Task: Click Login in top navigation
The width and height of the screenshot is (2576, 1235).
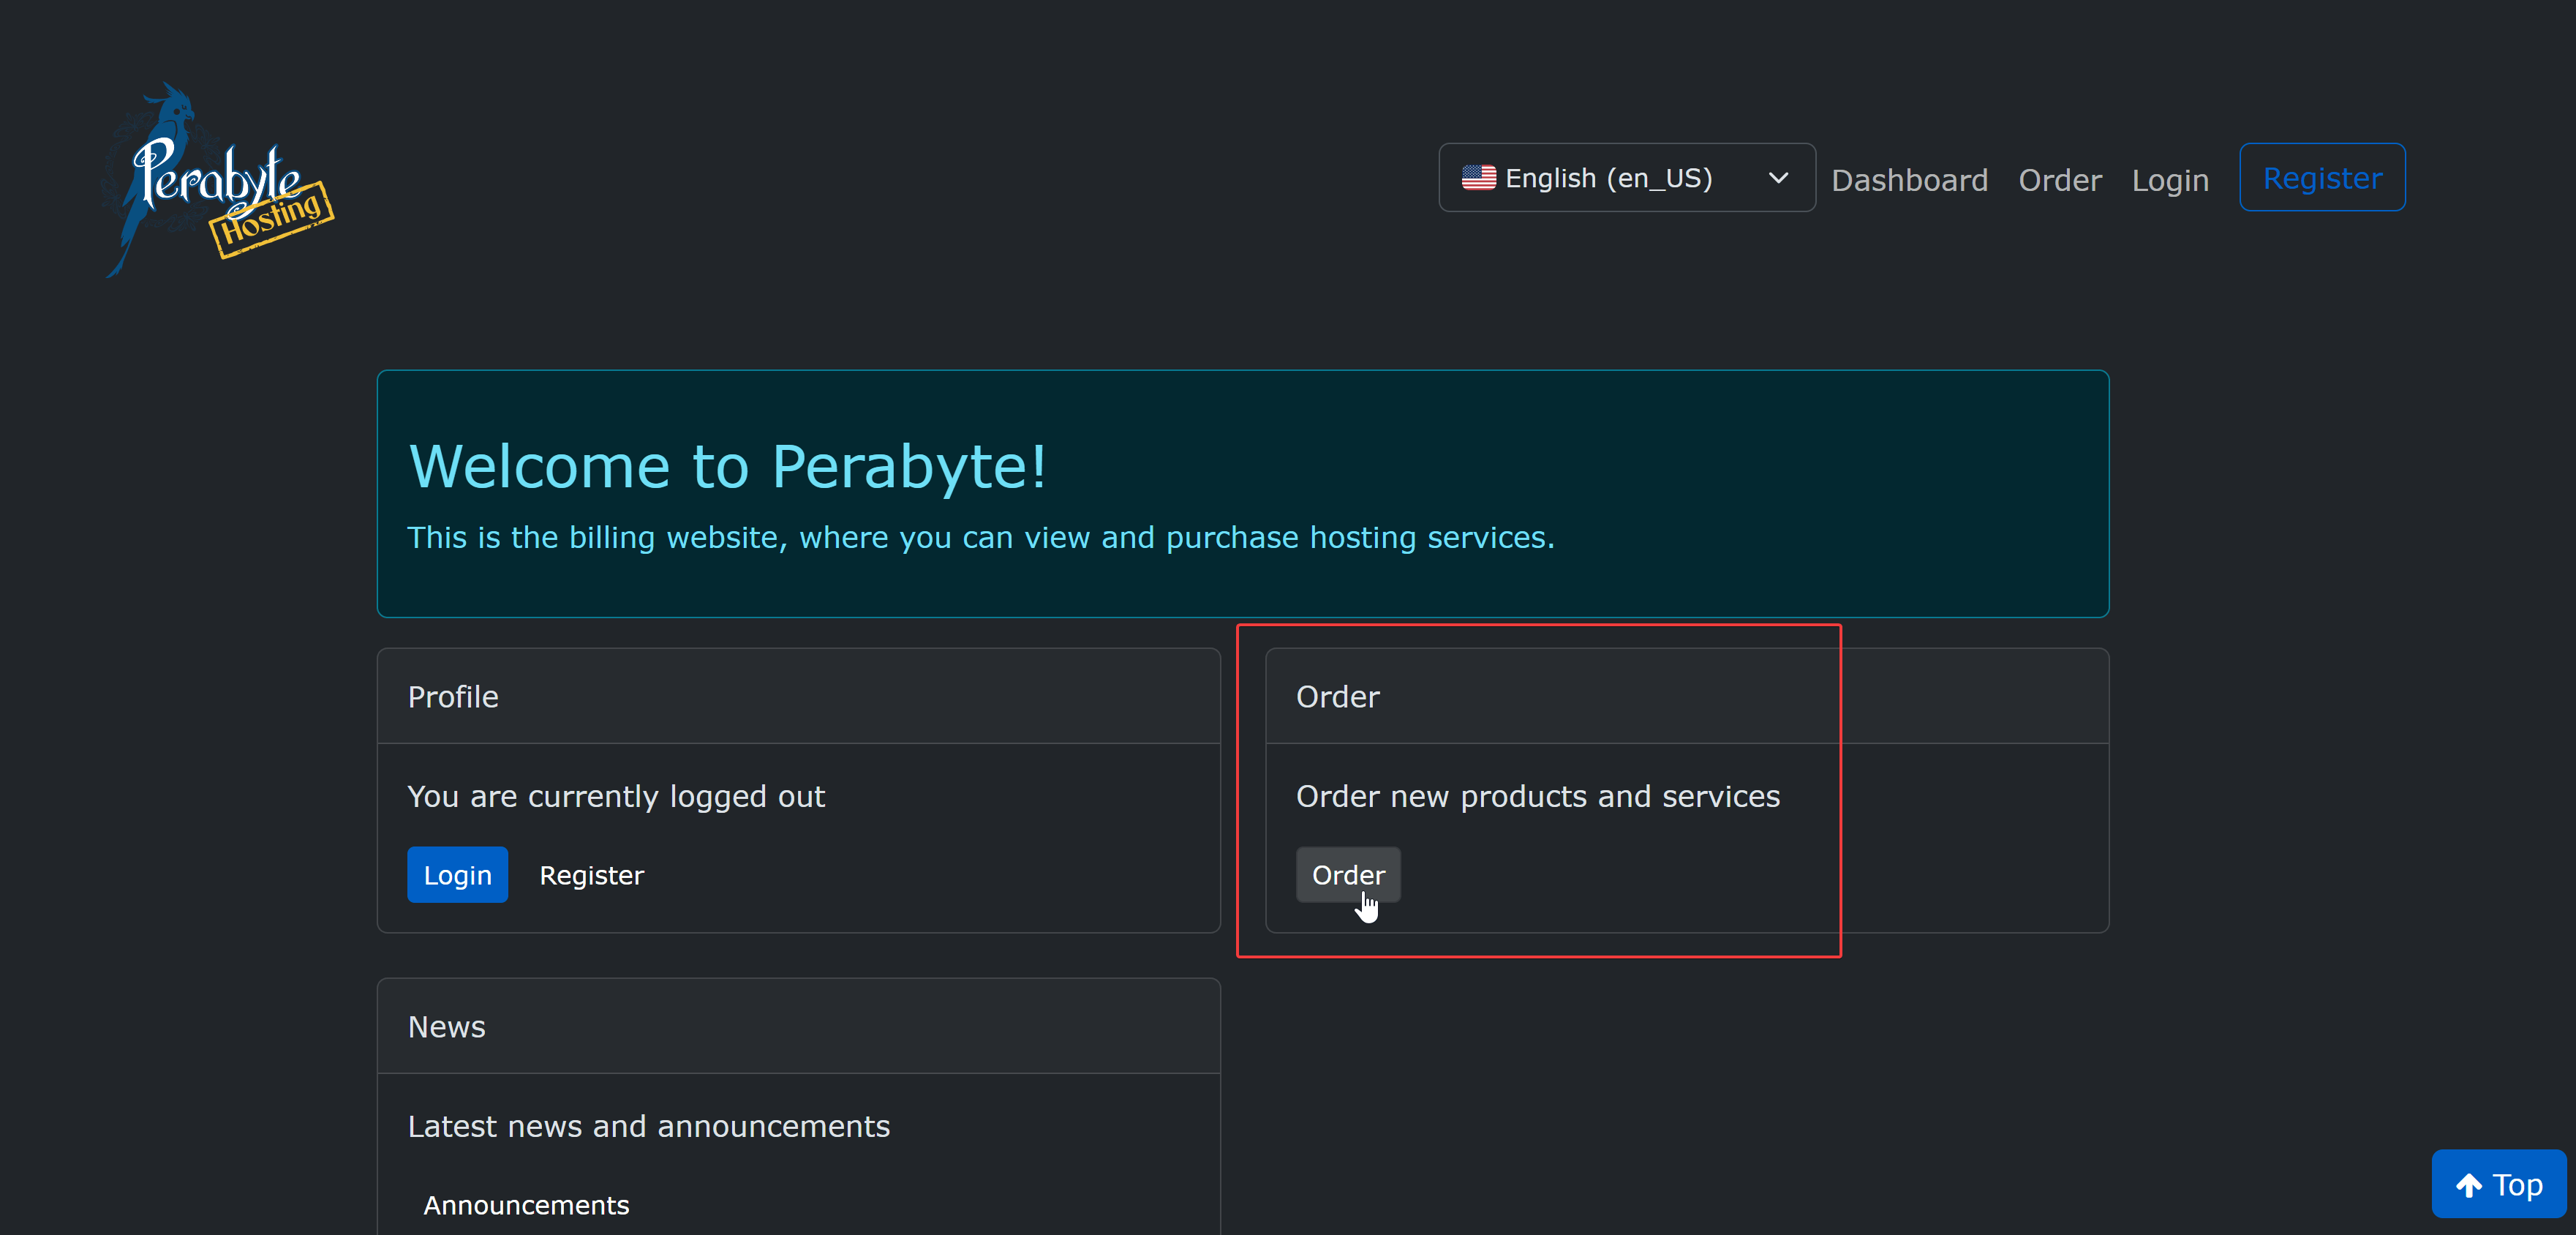Action: 2169,180
